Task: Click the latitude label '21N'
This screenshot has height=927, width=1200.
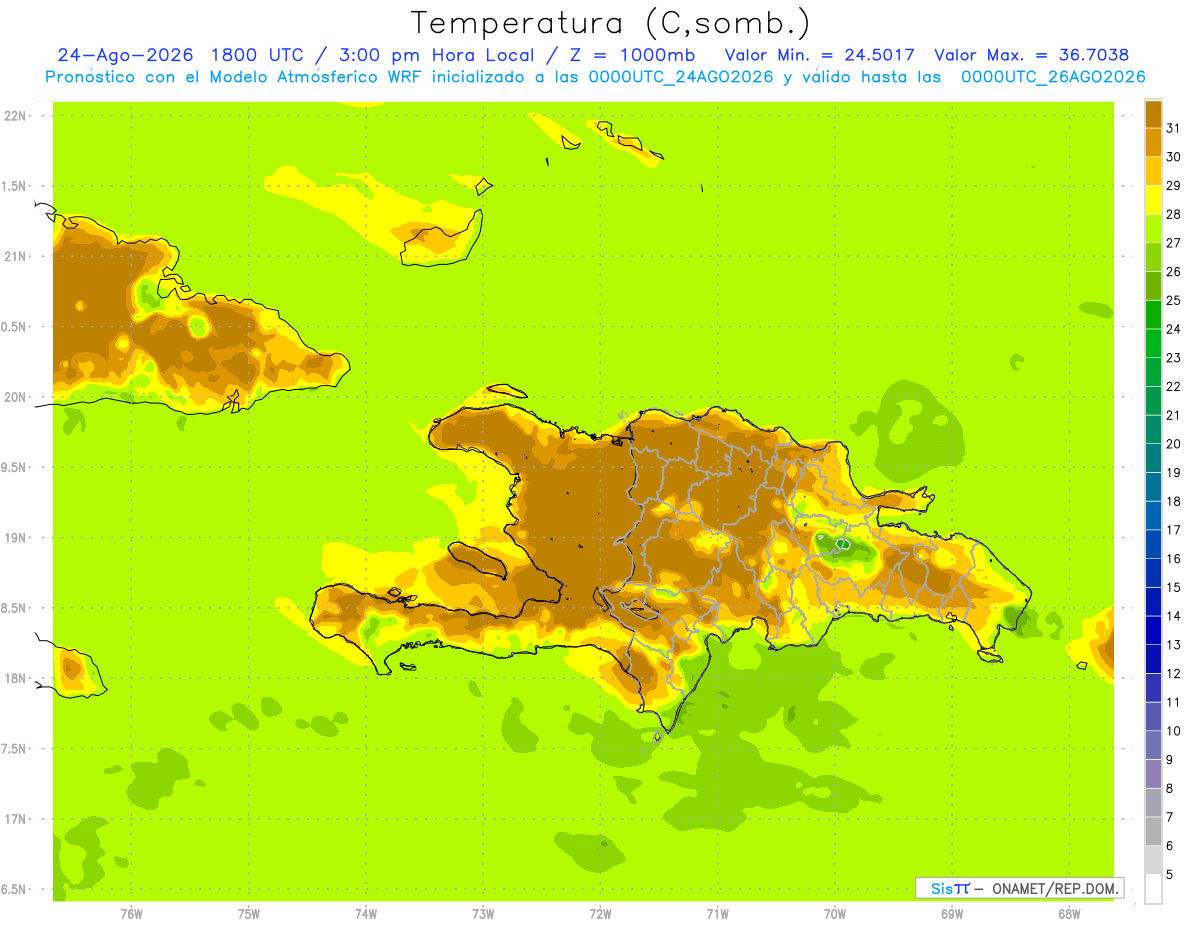Action: 17,256
